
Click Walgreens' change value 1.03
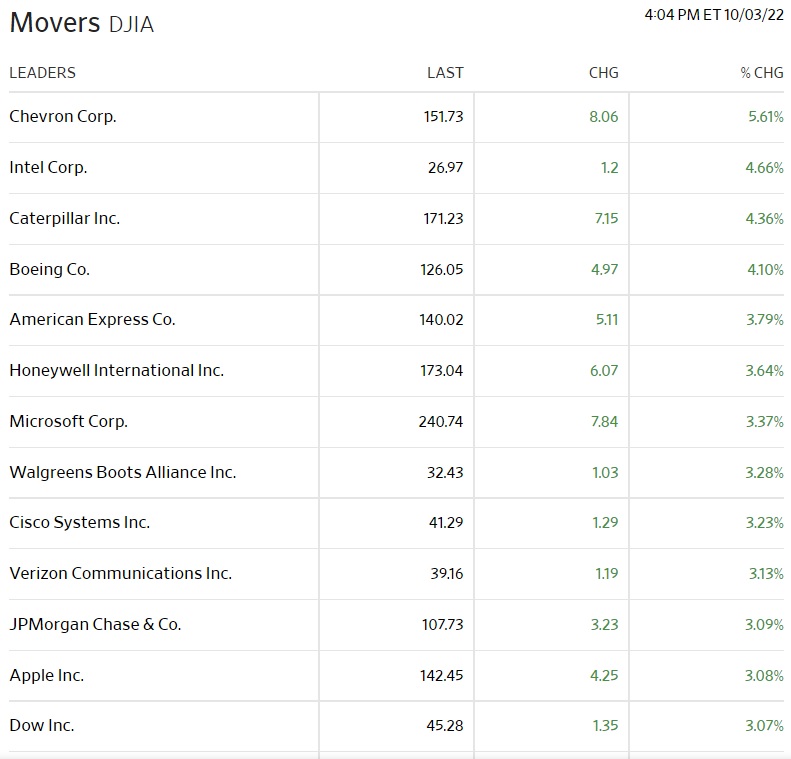605,472
